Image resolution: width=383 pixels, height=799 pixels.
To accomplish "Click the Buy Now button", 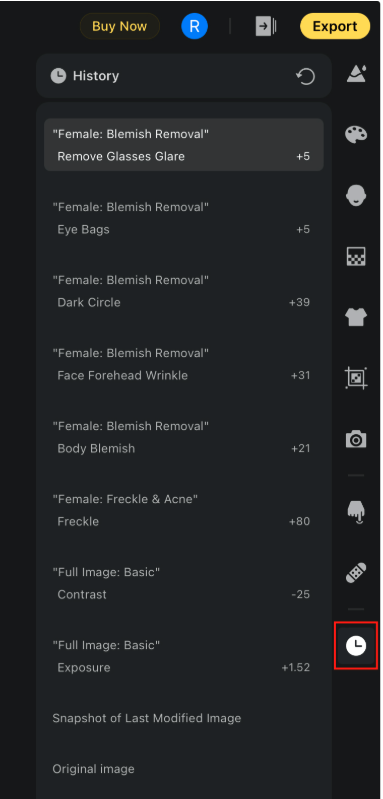I will [x=120, y=26].
